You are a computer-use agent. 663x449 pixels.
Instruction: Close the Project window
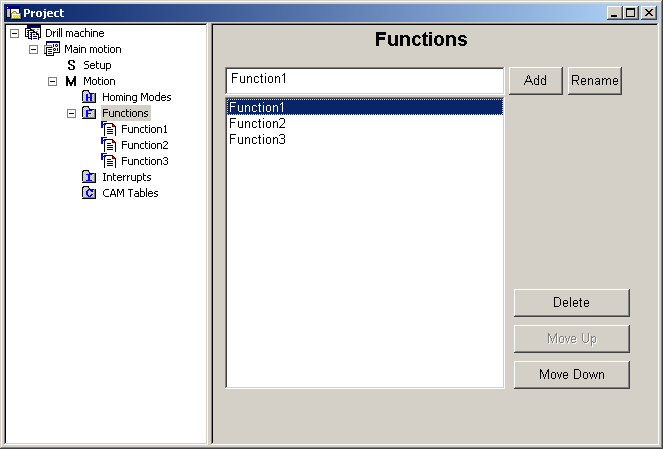point(648,13)
